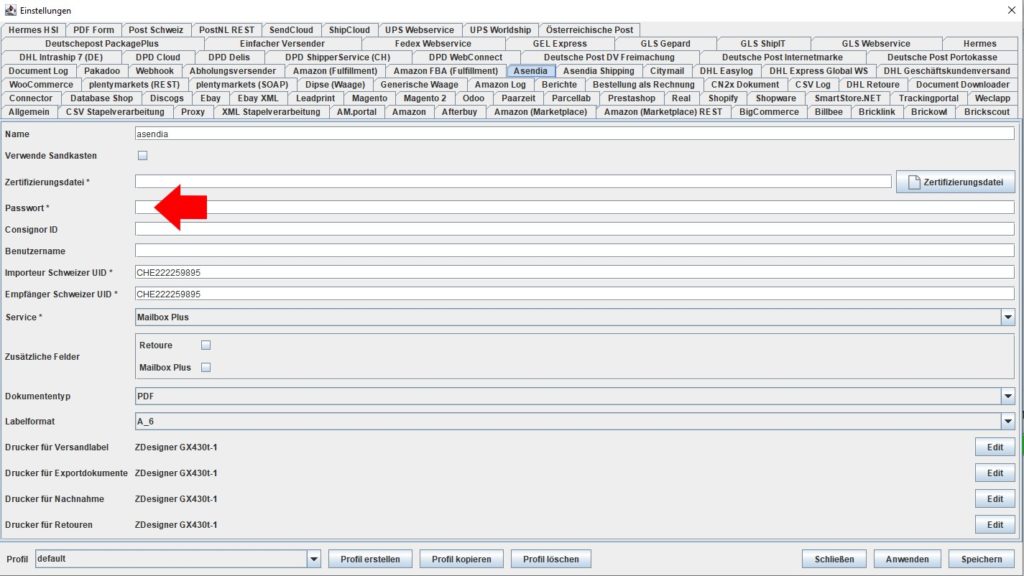Click the Profil erstellen button

(x=370, y=559)
